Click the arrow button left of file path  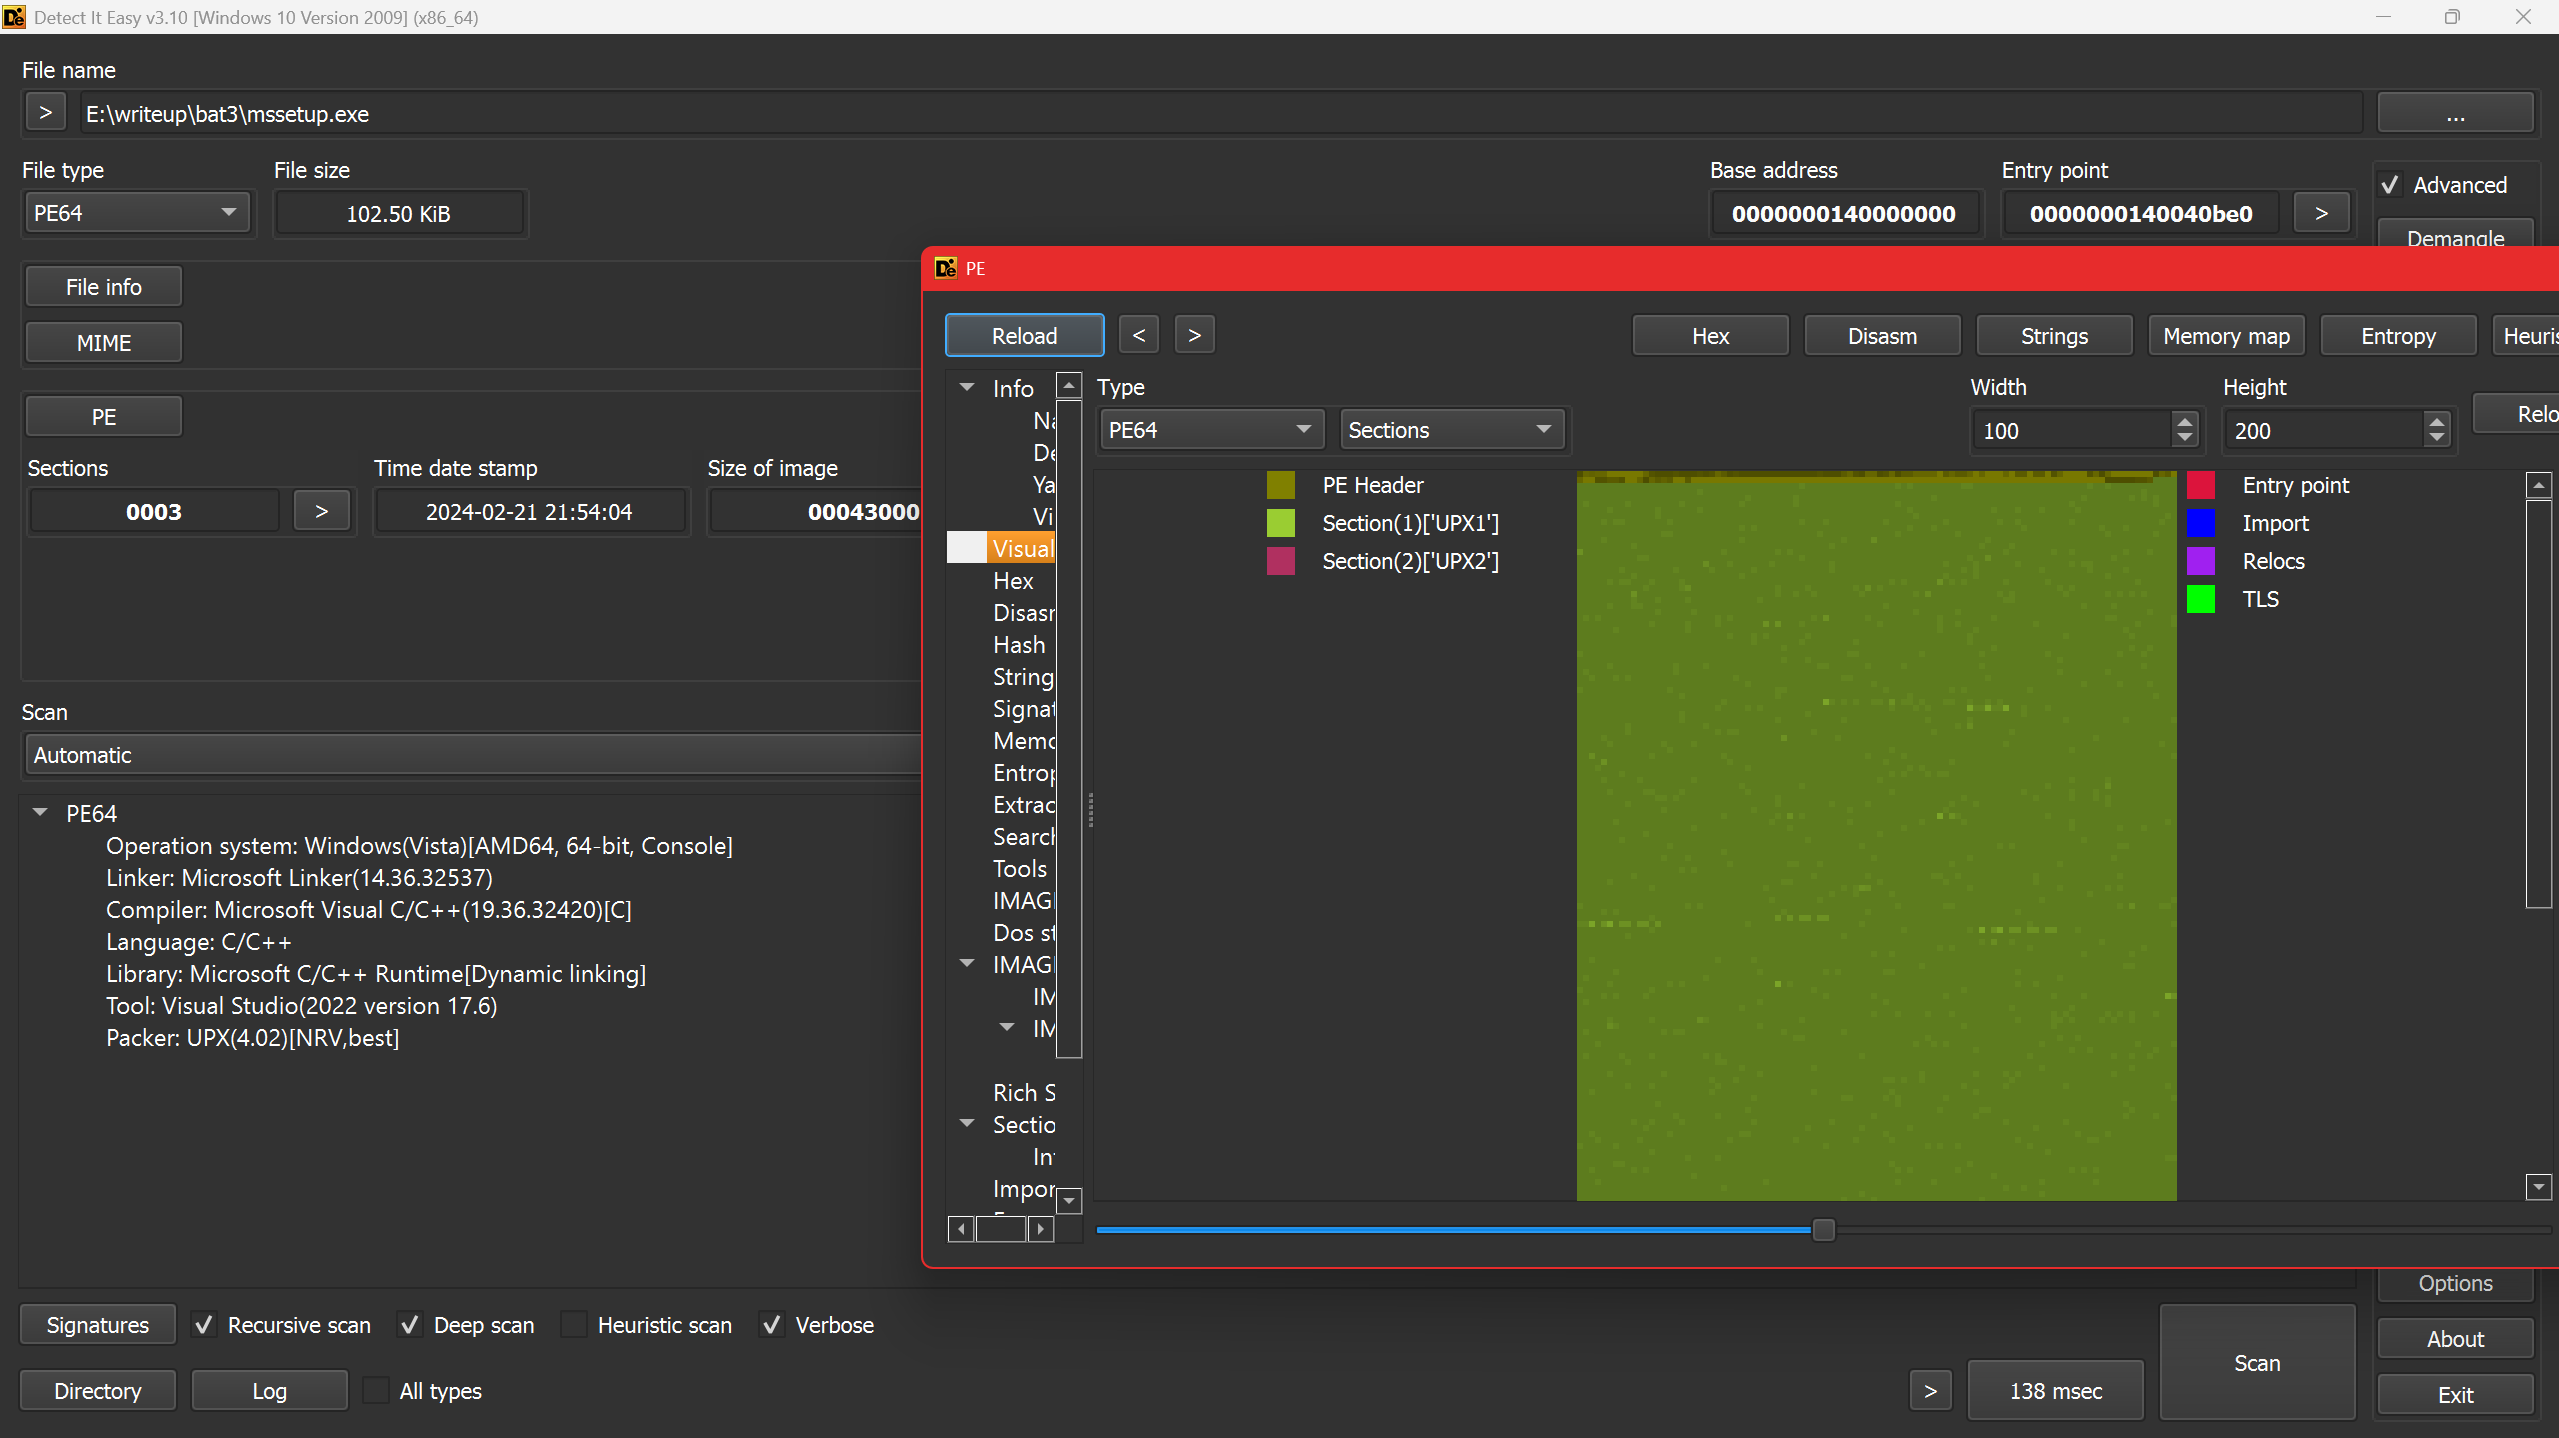point(45,113)
